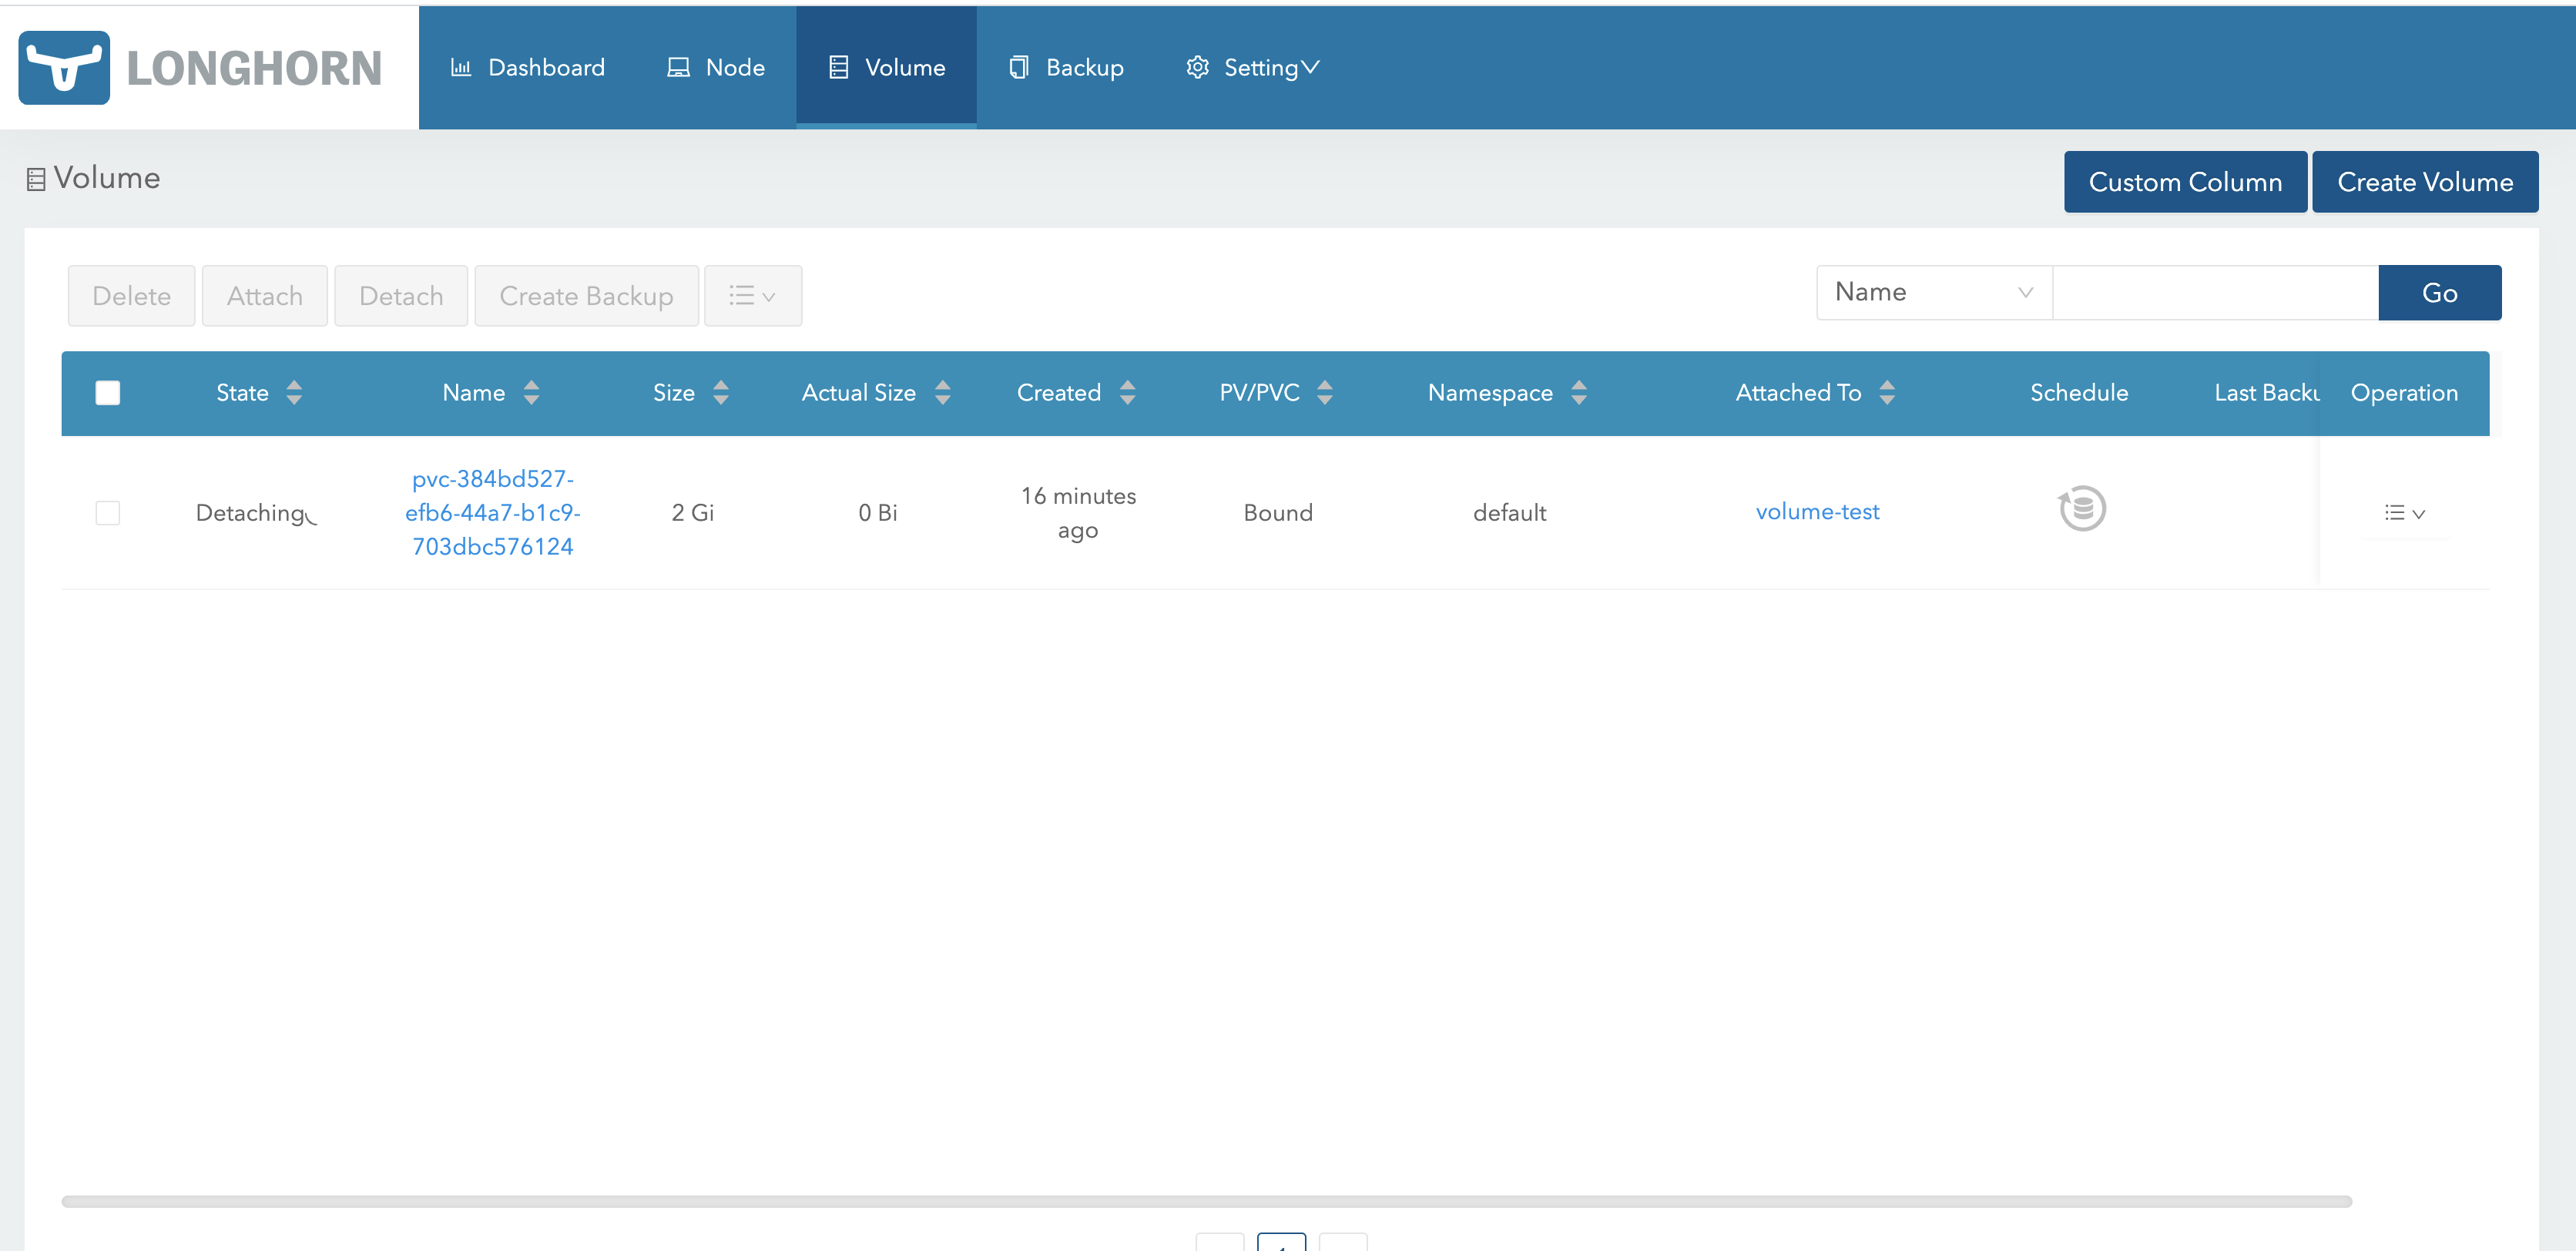Sort by Created column arrows
Viewport: 2576px width, 1251px height.
point(1127,393)
